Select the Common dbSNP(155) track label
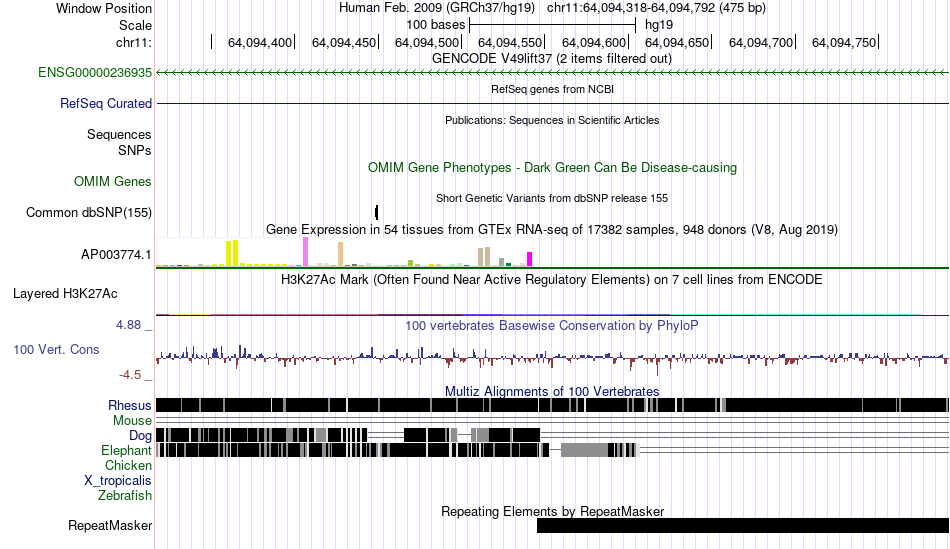 coord(89,213)
